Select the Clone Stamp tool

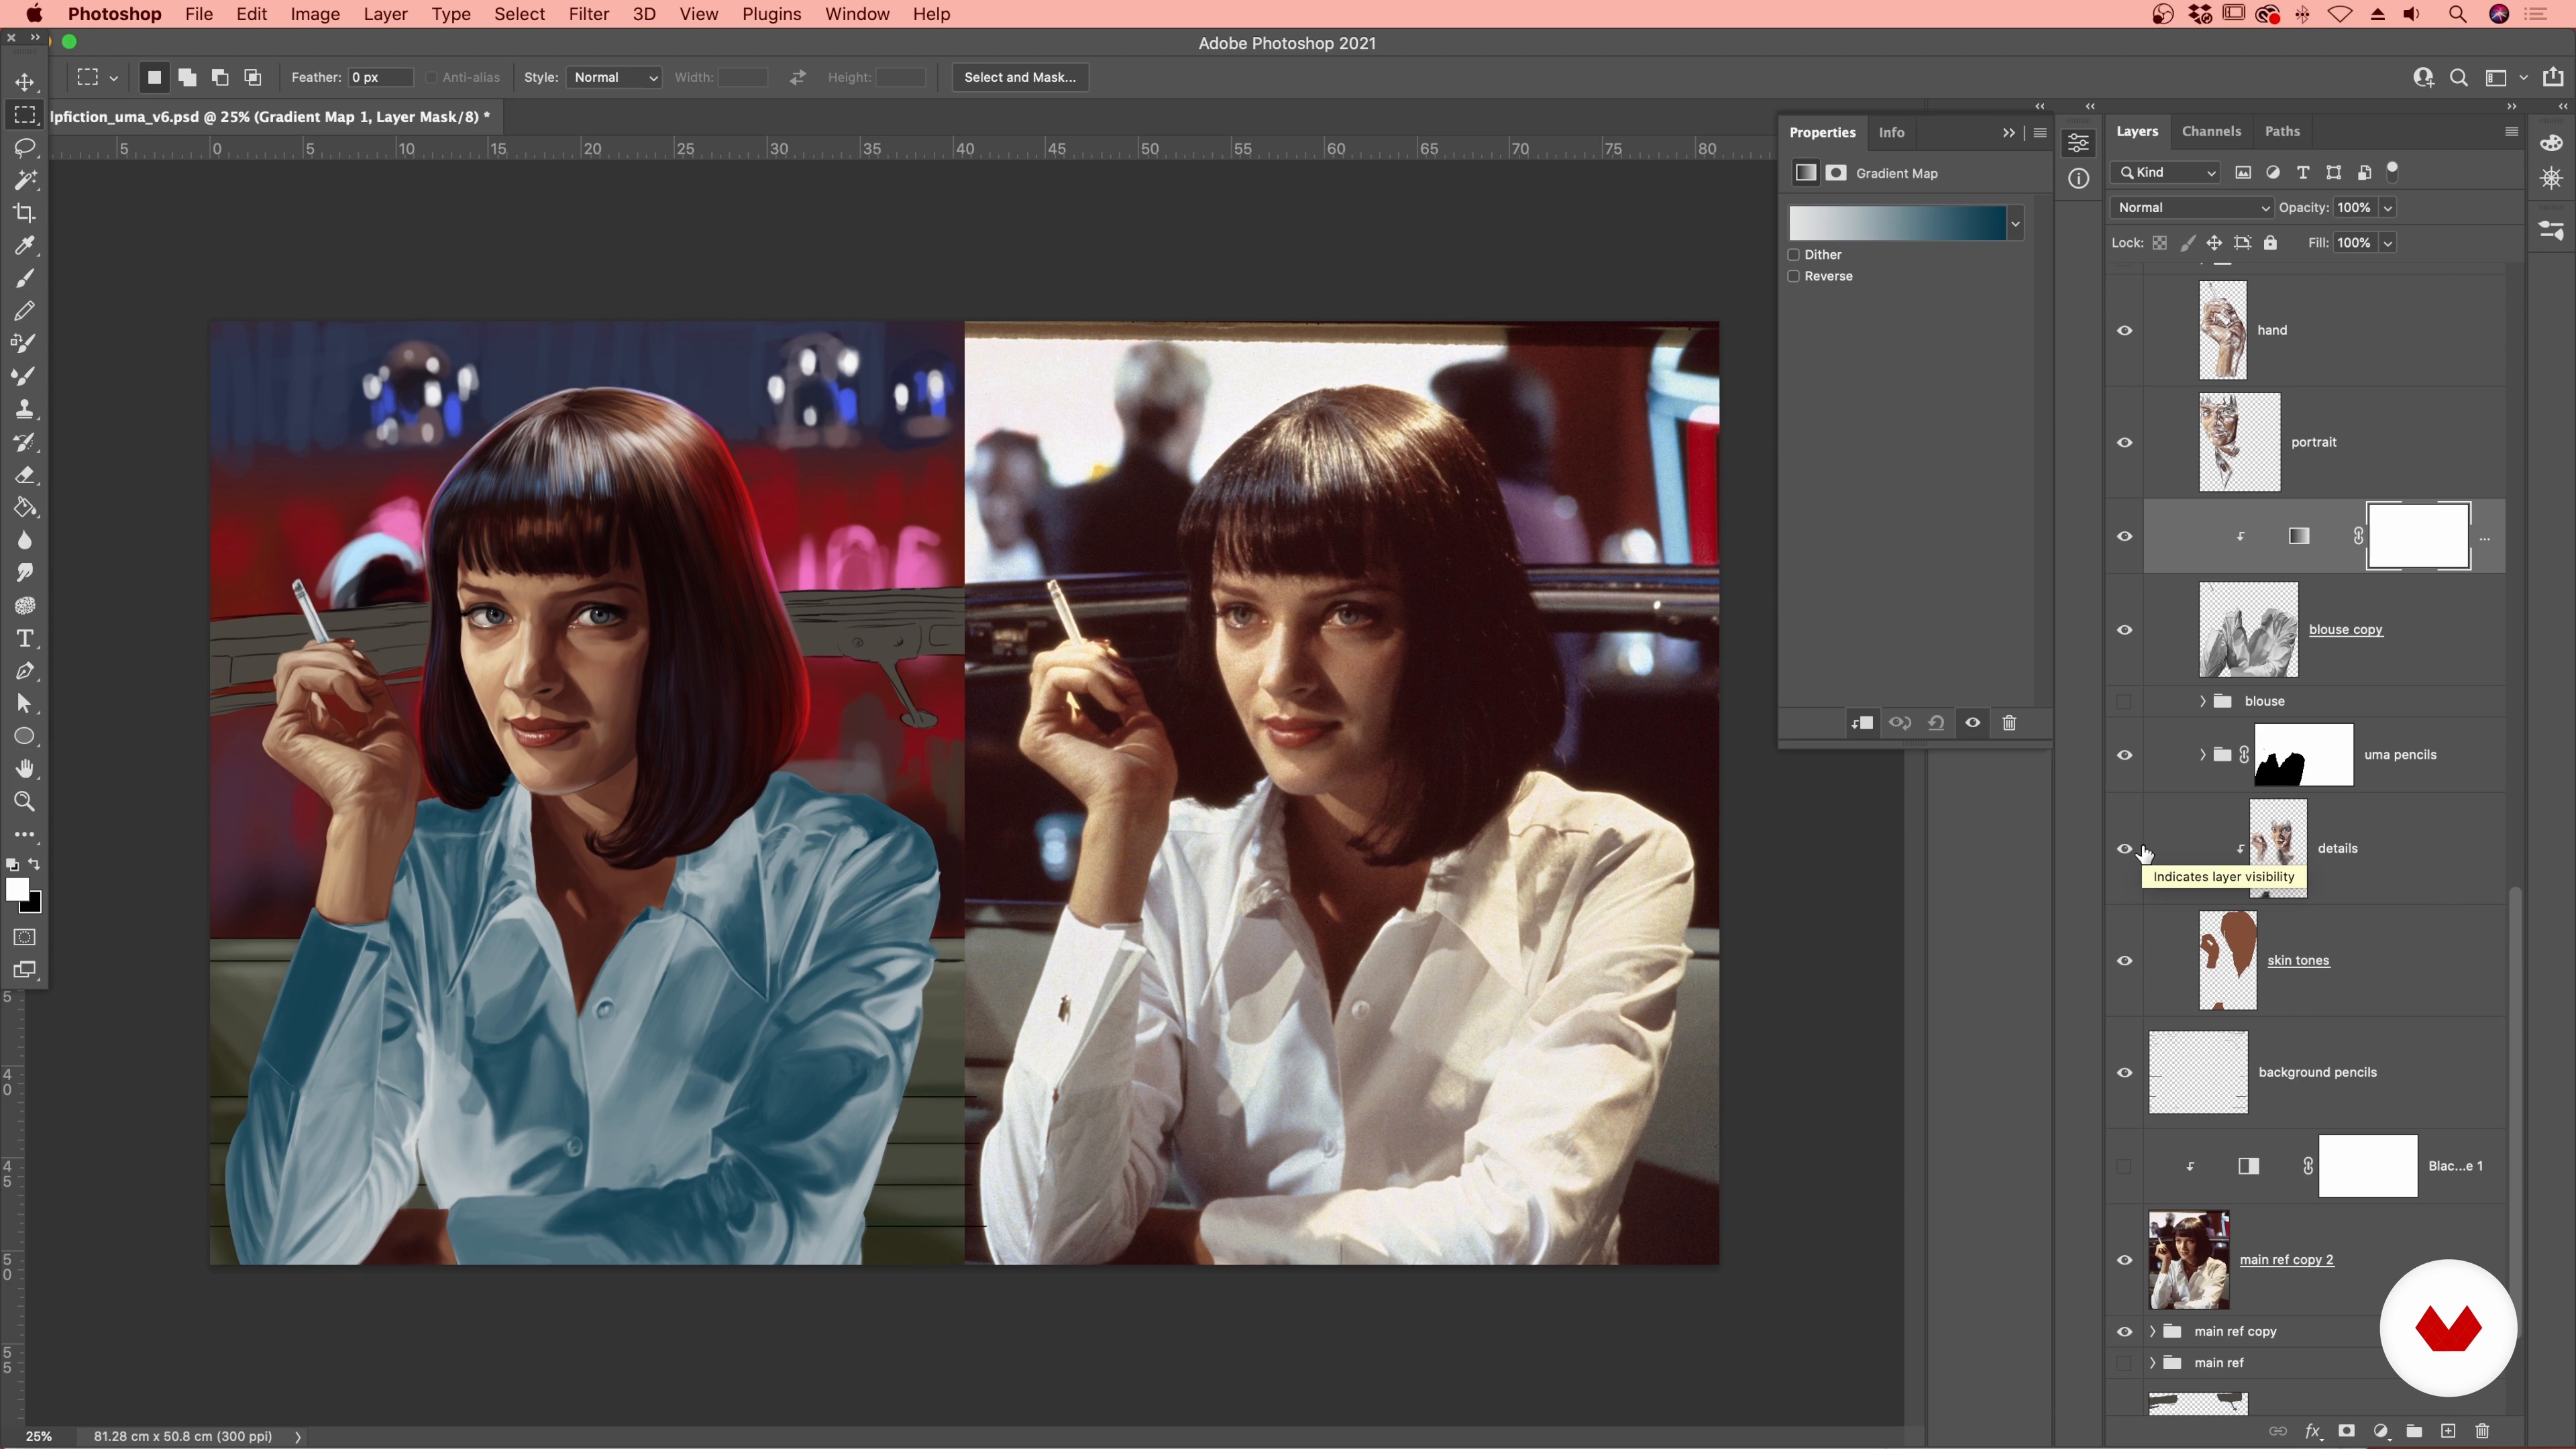(25, 409)
